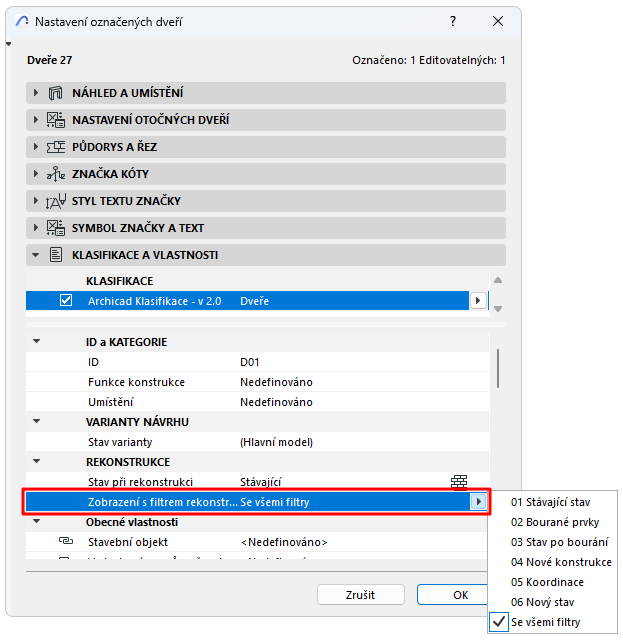Close the Nastavení označených dveří dialog
Image resolution: width=623 pixels, height=640 pixels.
point(498,21)
